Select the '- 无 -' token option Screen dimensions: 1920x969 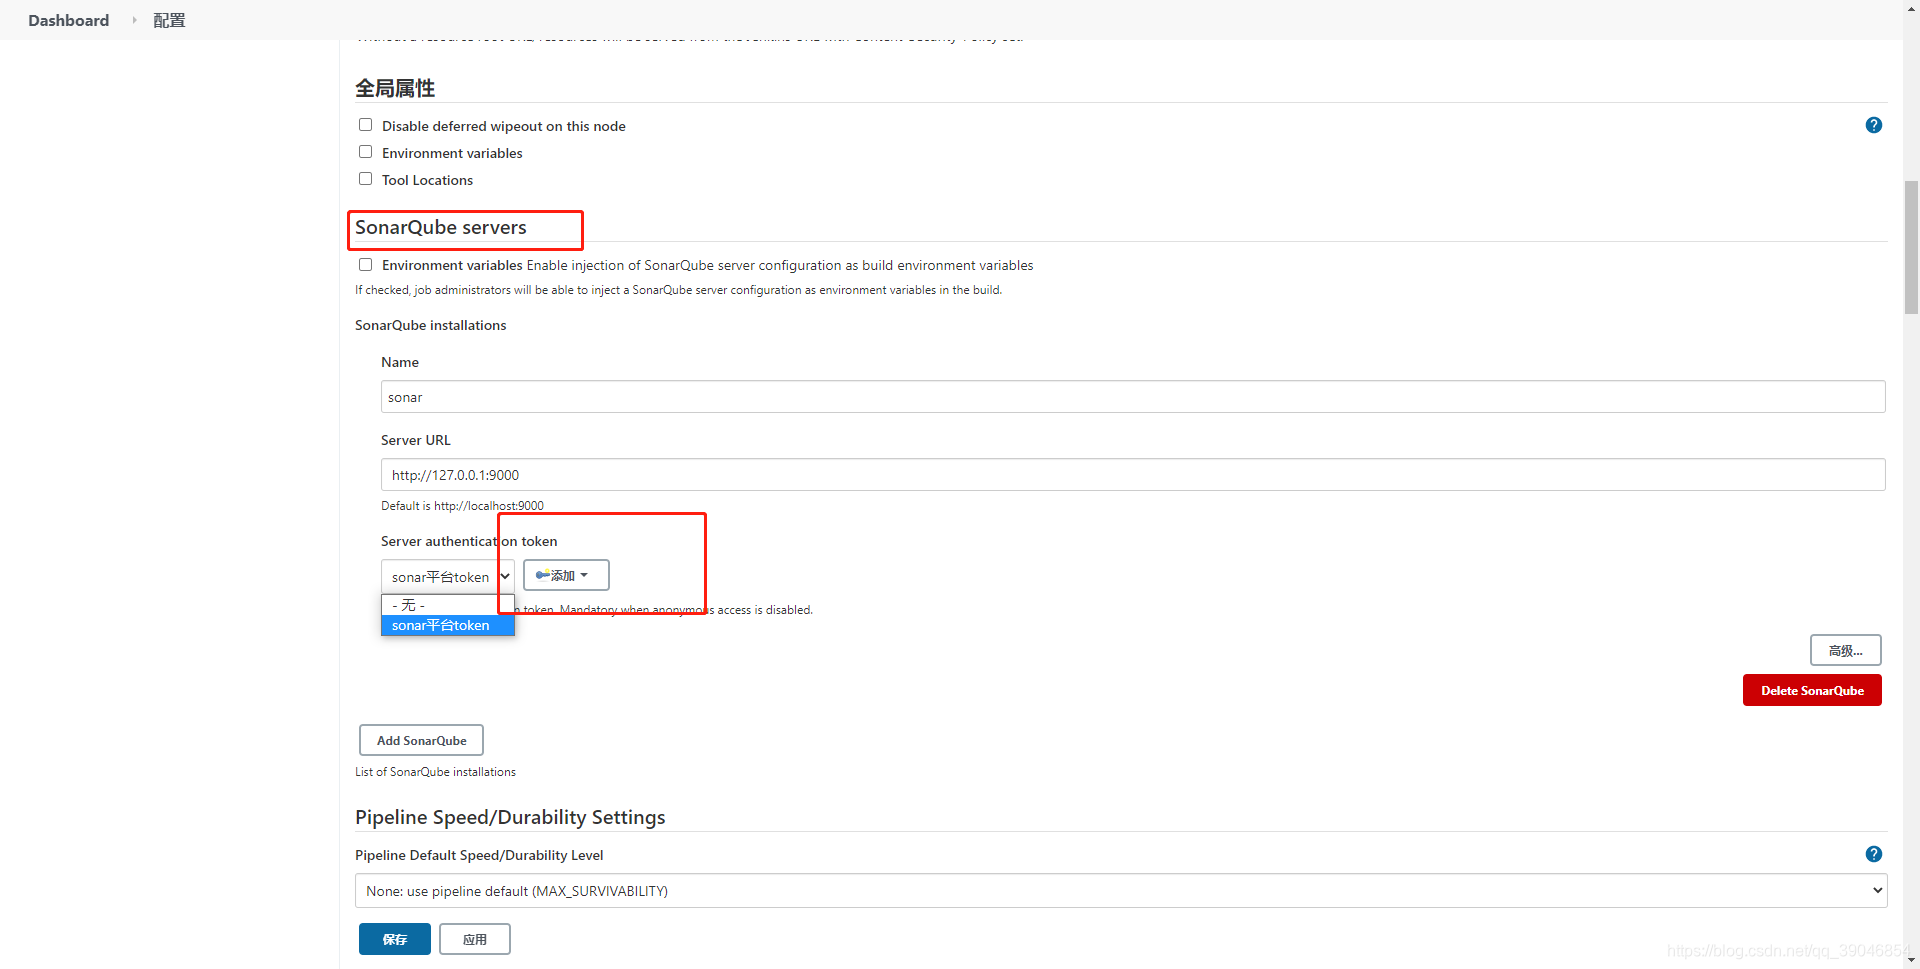coord(447,605)
